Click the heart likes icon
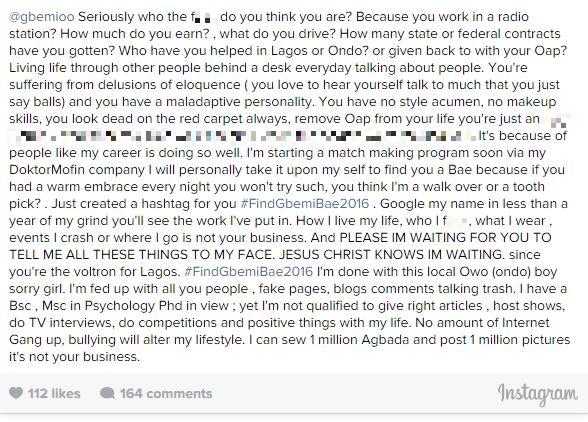The height and width of the screenshot is (422, 588). [16, 393]
